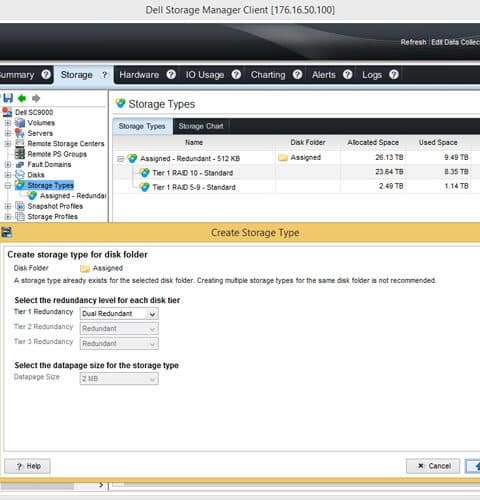This screenshot has height=500, width=480.
Task: Switch to the Alerts tab
Action: click(x=324, y=75)
